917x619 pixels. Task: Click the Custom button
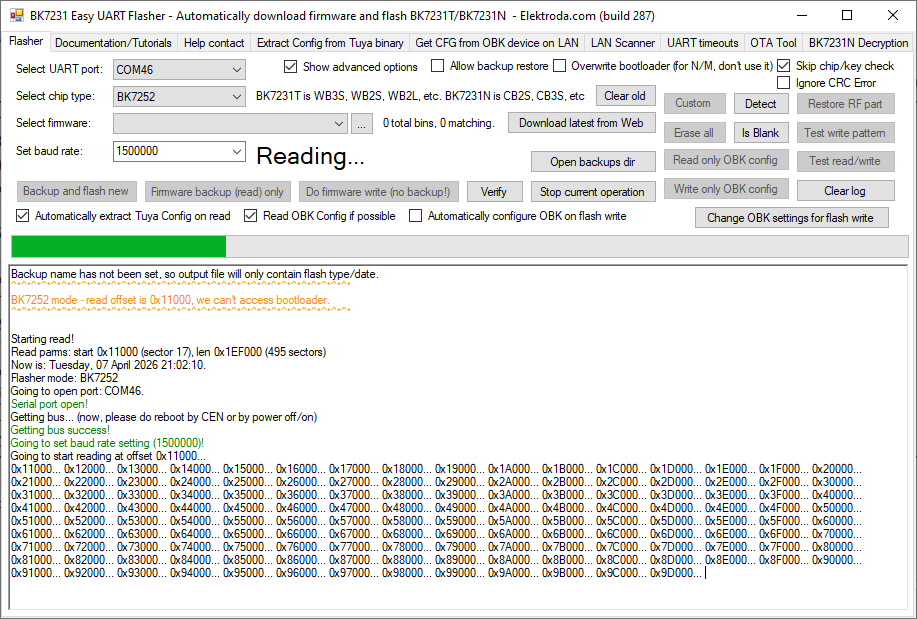(x=694, y=103)
